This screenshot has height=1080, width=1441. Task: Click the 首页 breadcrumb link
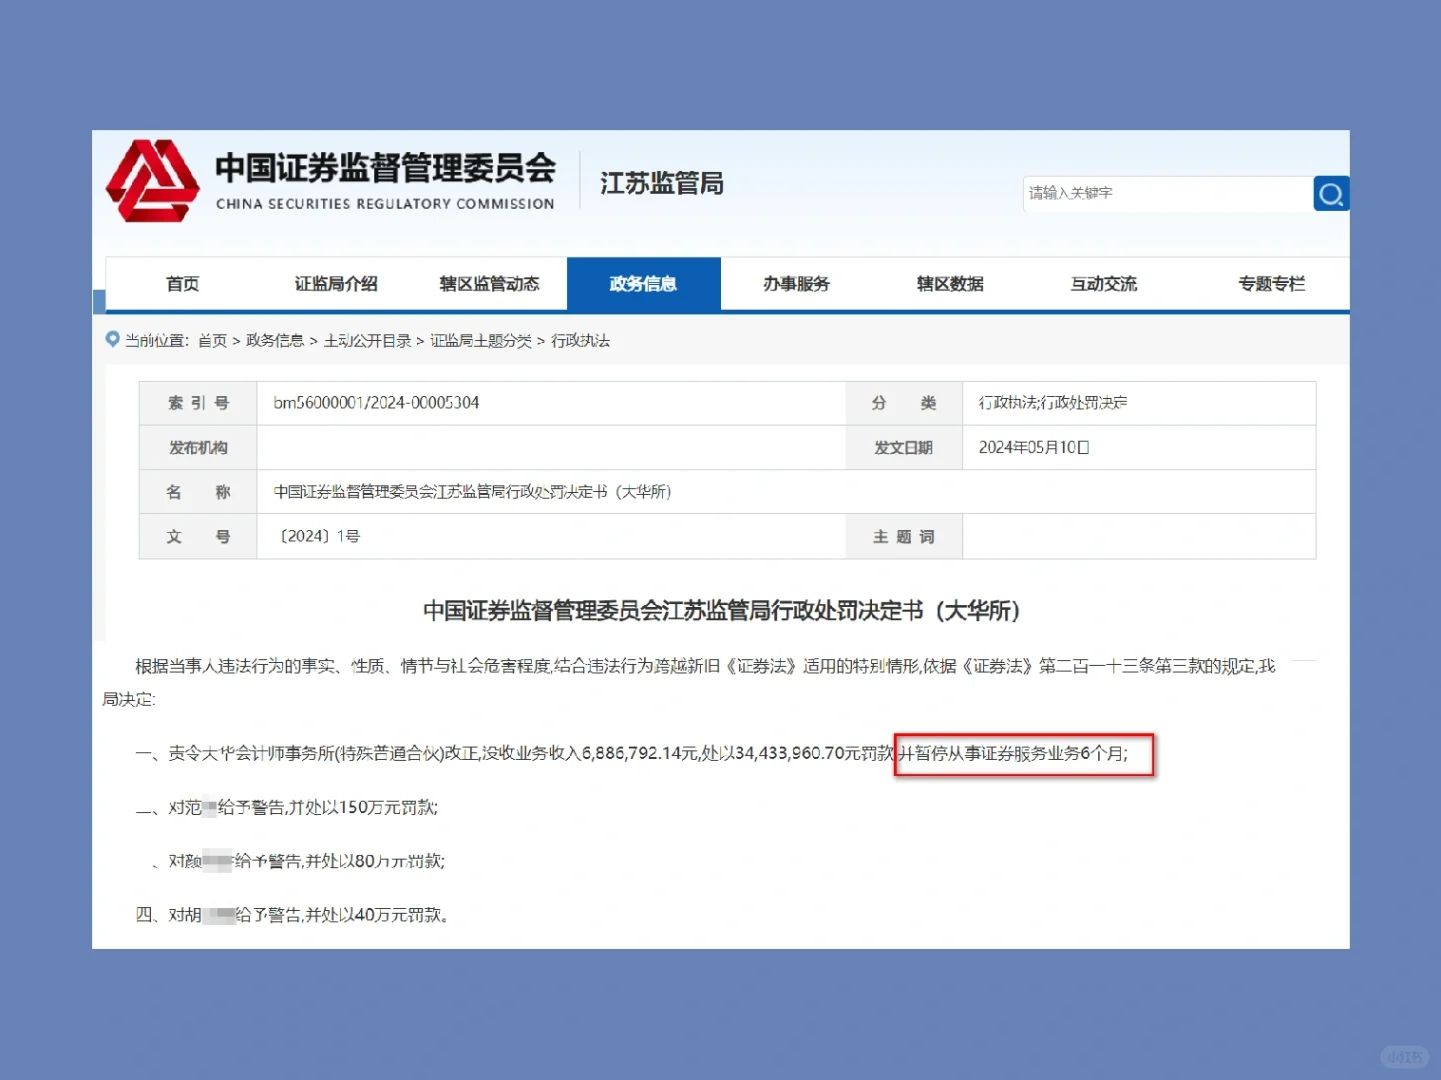212,341
